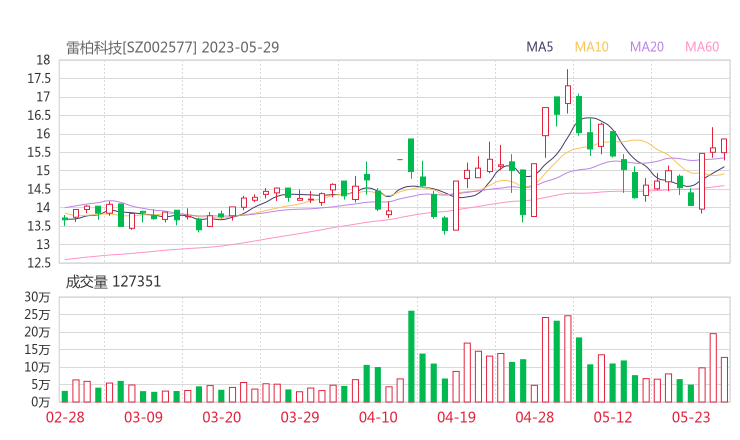Click the 04-28 date axis label
740x440 pixels.
[535, 417]
